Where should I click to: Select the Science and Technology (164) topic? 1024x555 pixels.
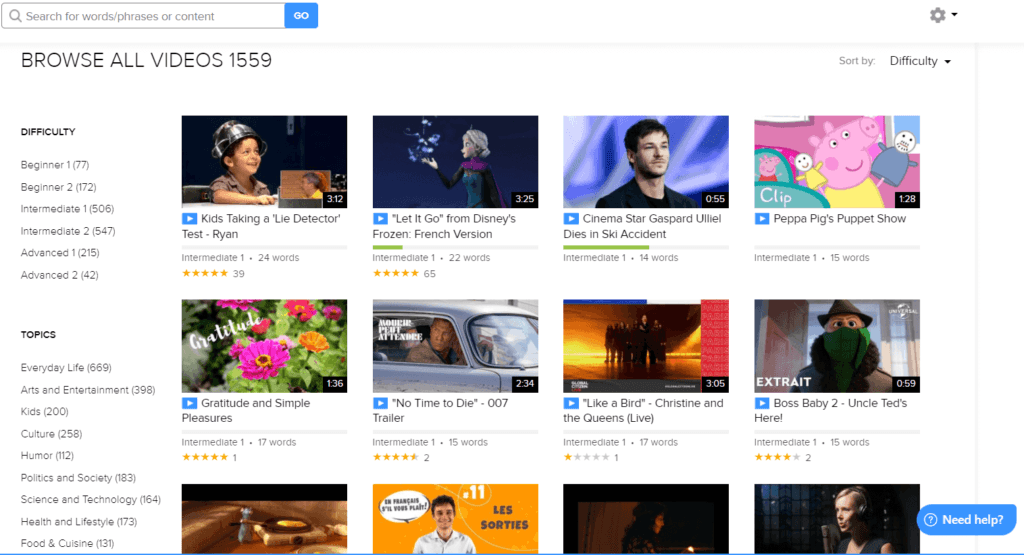[x=90, y=500]
